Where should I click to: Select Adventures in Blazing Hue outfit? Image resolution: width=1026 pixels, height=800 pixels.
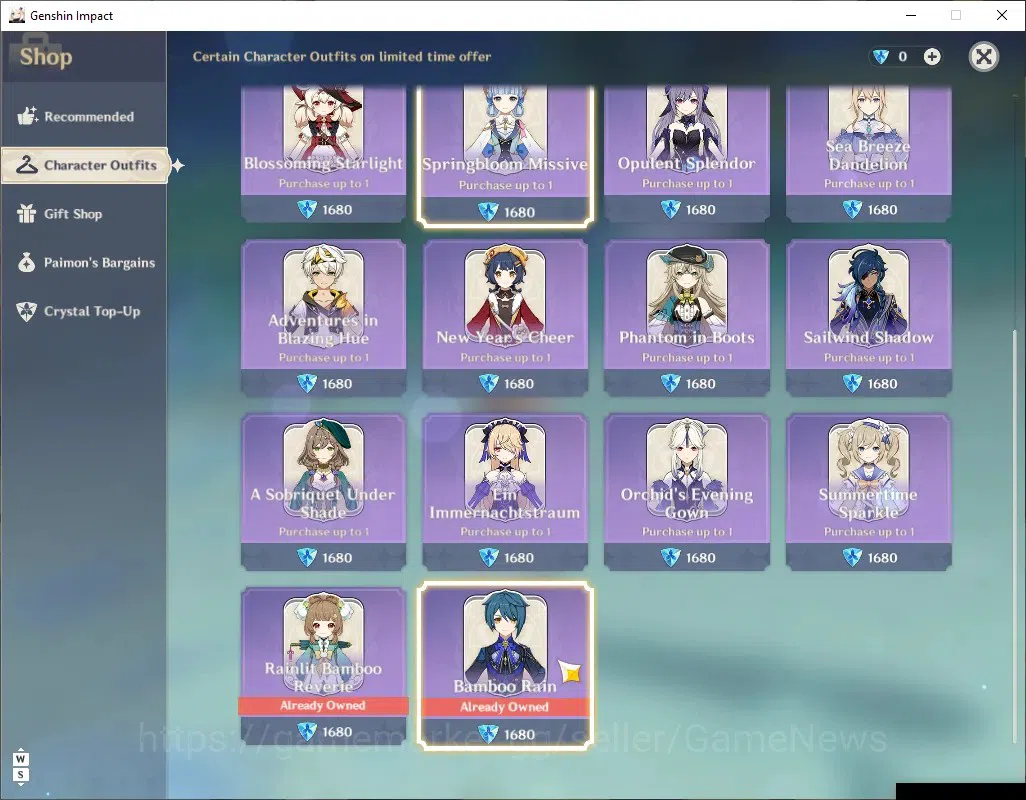pos(323,318)
